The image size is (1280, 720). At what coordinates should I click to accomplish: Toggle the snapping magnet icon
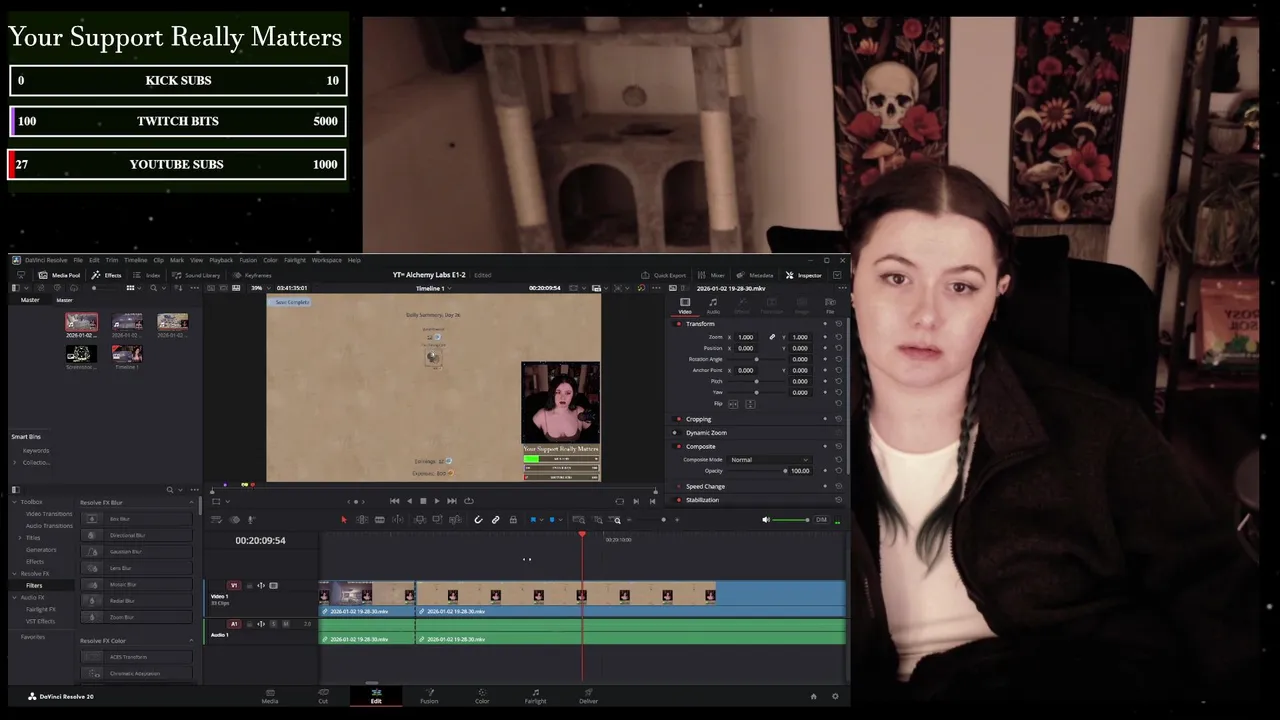pos(478,520)
